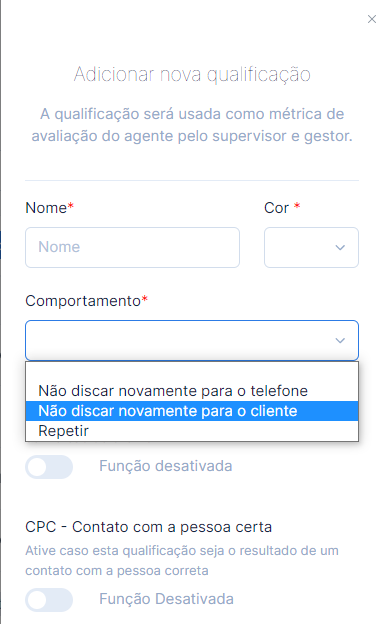This screenshot has height=624, width=382.
Task: Click the CPC - Contato com a pessoa certa heading
Action: [148, 527]
